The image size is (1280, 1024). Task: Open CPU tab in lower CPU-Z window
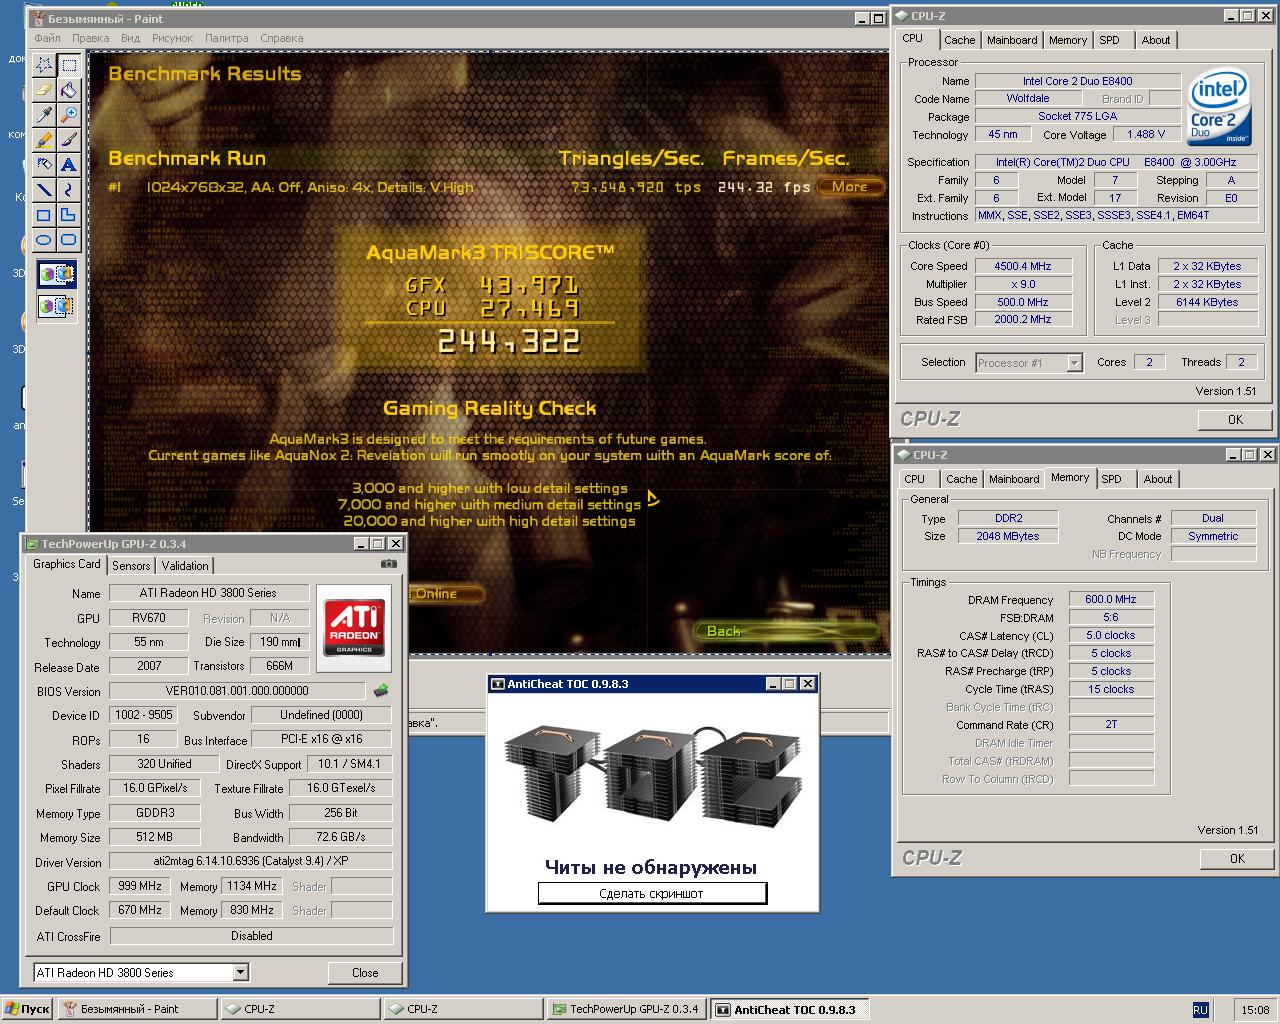(x=915, y=479)
